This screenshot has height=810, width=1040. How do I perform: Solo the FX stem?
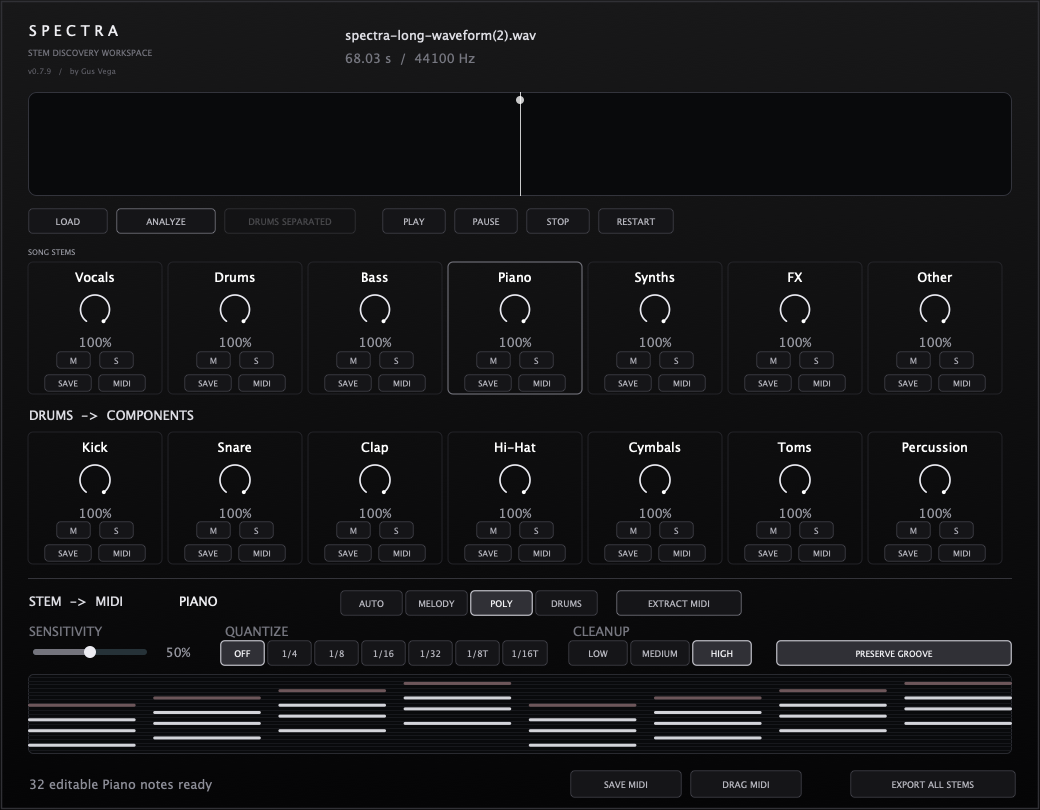(x=816, y=360)
